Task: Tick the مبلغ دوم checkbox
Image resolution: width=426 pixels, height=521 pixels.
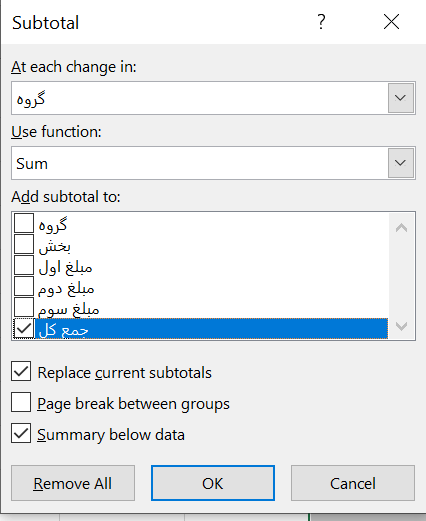Action: 24,286
